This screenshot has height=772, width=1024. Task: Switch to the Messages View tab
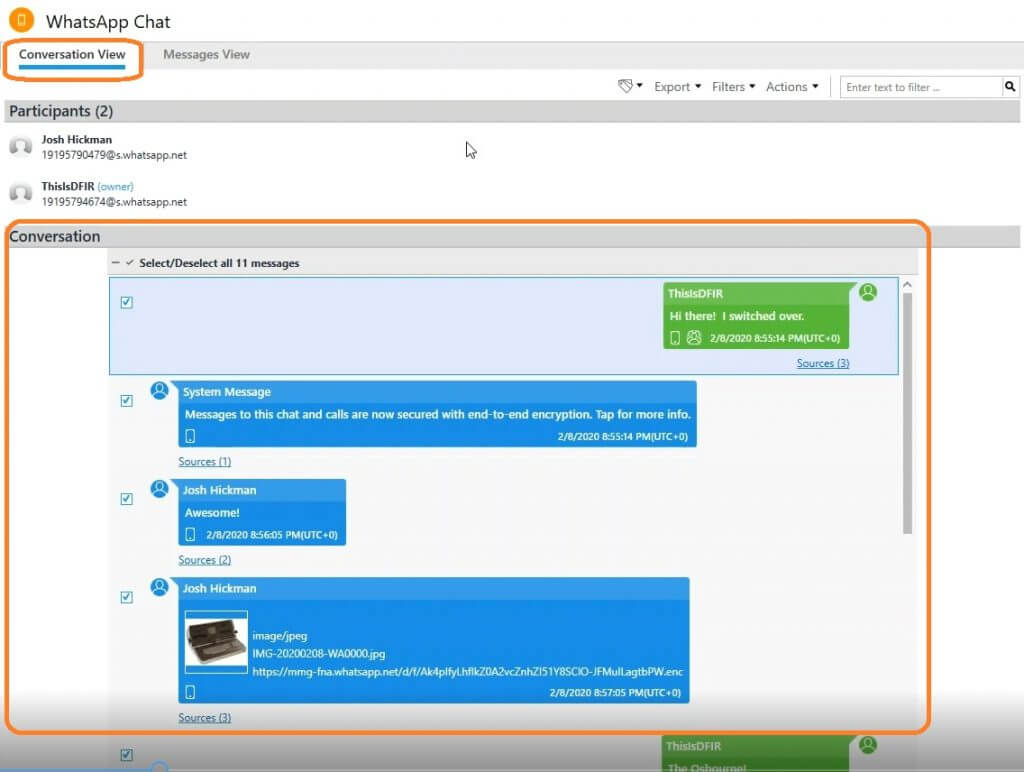[206, 55]
